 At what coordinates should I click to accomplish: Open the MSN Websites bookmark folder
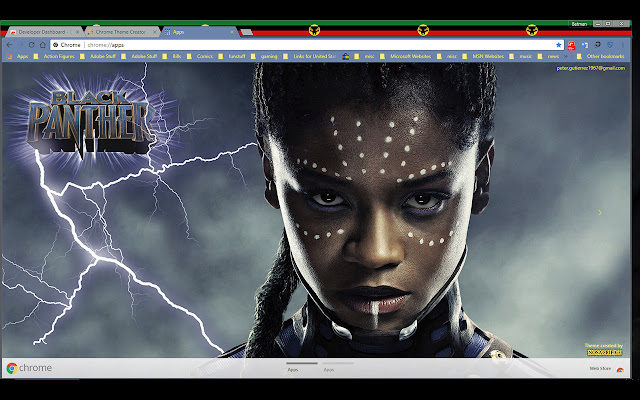coord(484,56)
